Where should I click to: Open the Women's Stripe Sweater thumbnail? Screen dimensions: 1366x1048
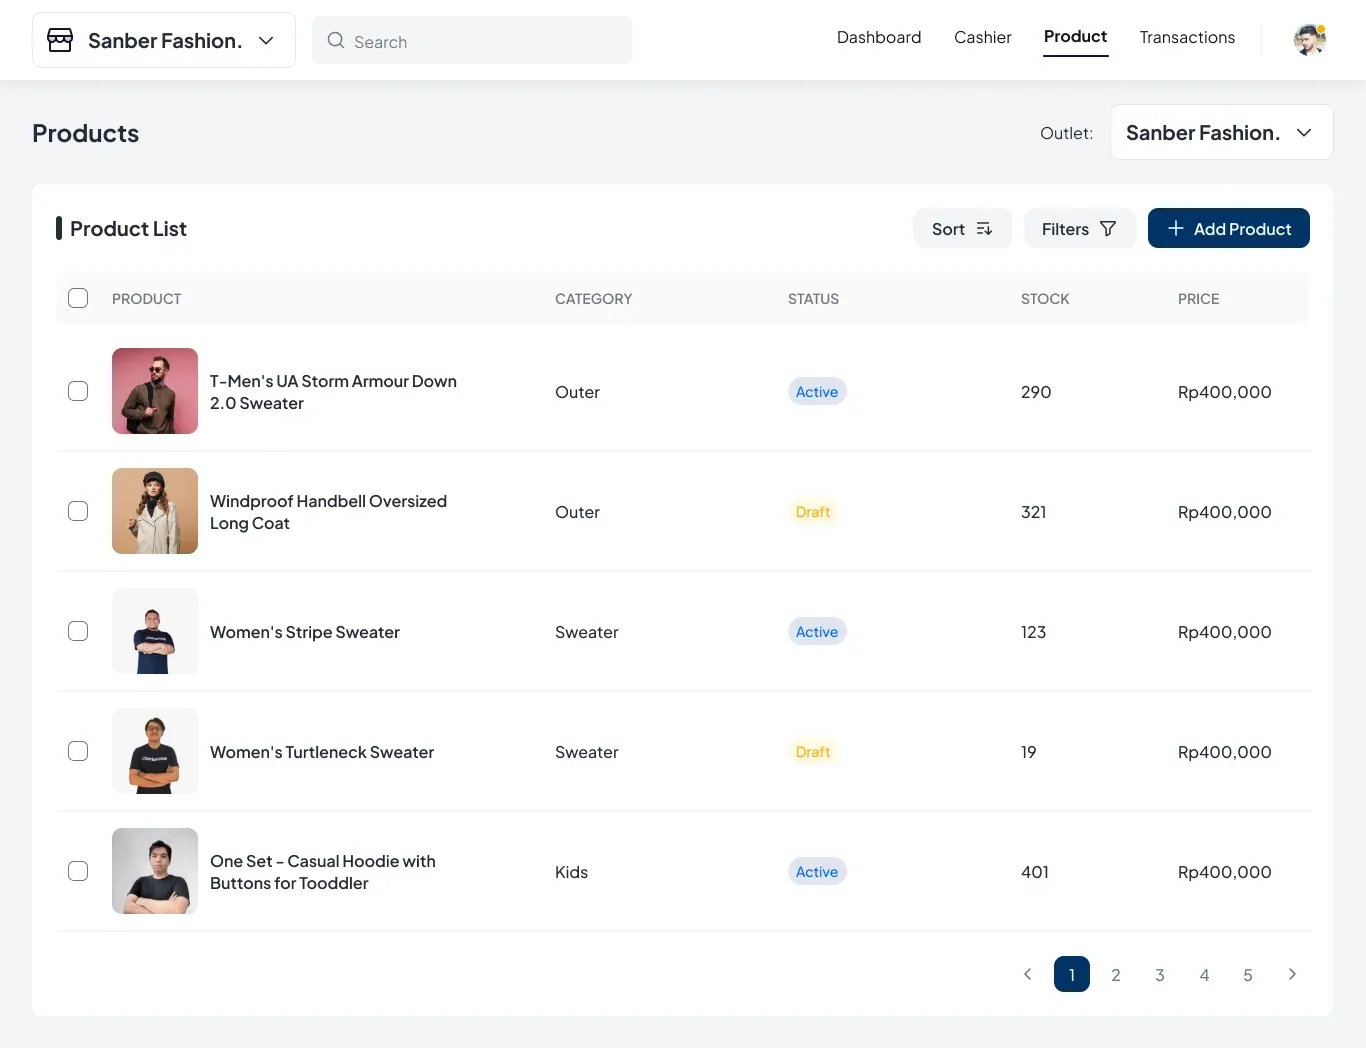coord(155,631)
